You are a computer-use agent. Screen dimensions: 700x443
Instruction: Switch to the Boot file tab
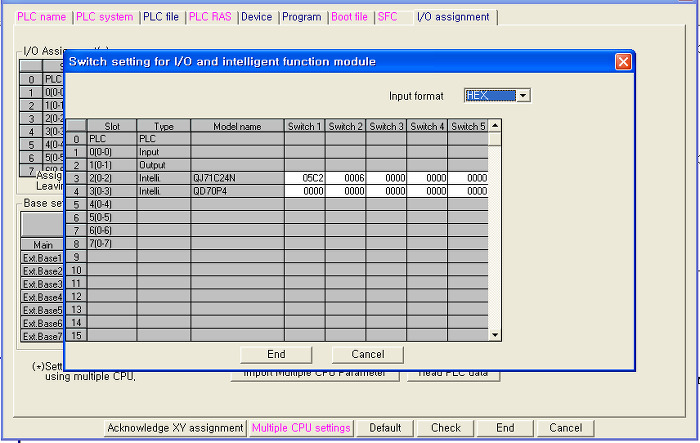pos(350,17)
